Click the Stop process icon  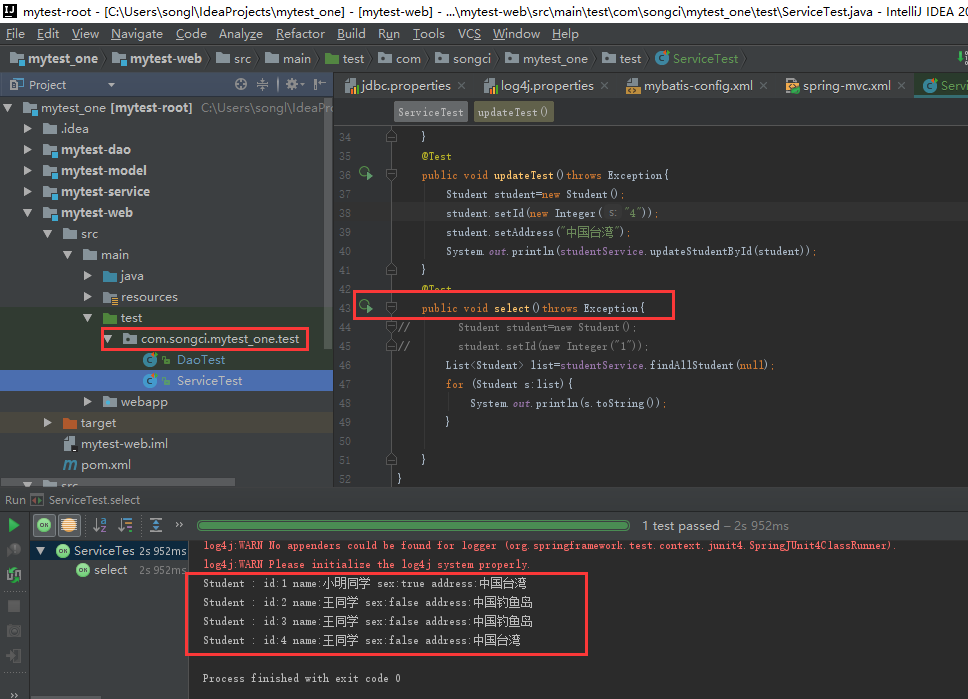14,606
